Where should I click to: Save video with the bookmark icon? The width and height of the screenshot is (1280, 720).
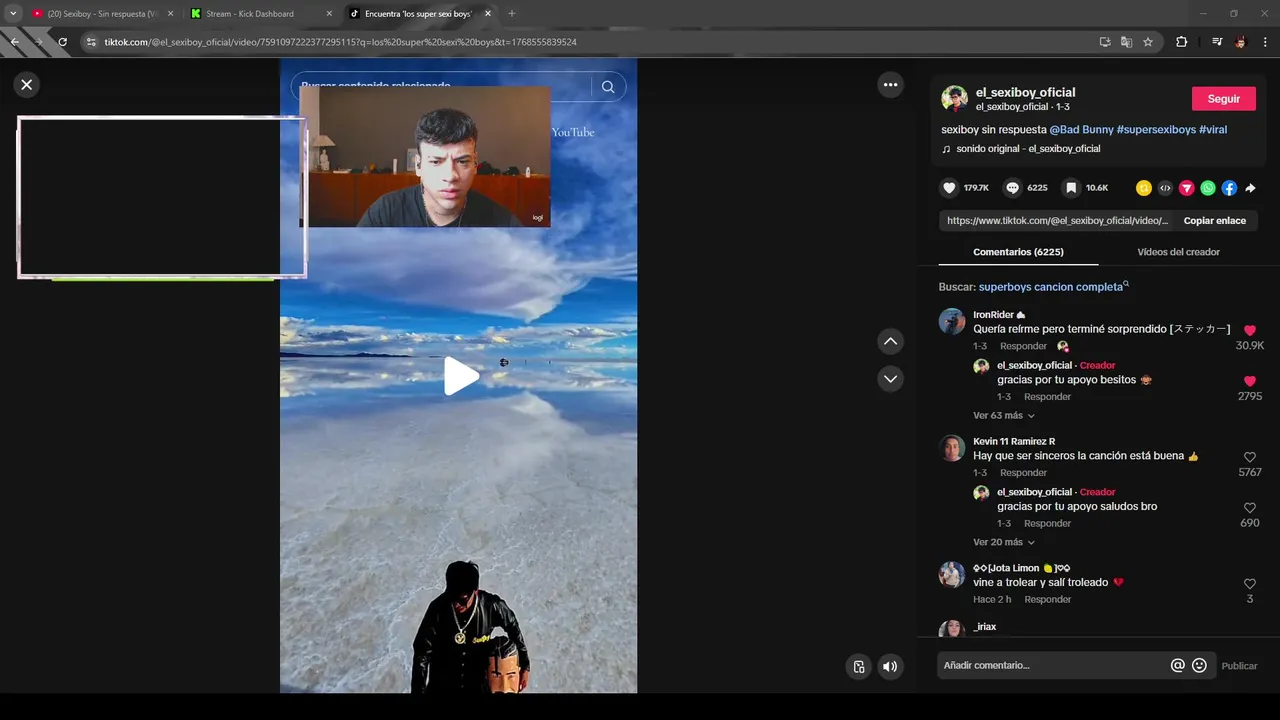click(1071, 188)
